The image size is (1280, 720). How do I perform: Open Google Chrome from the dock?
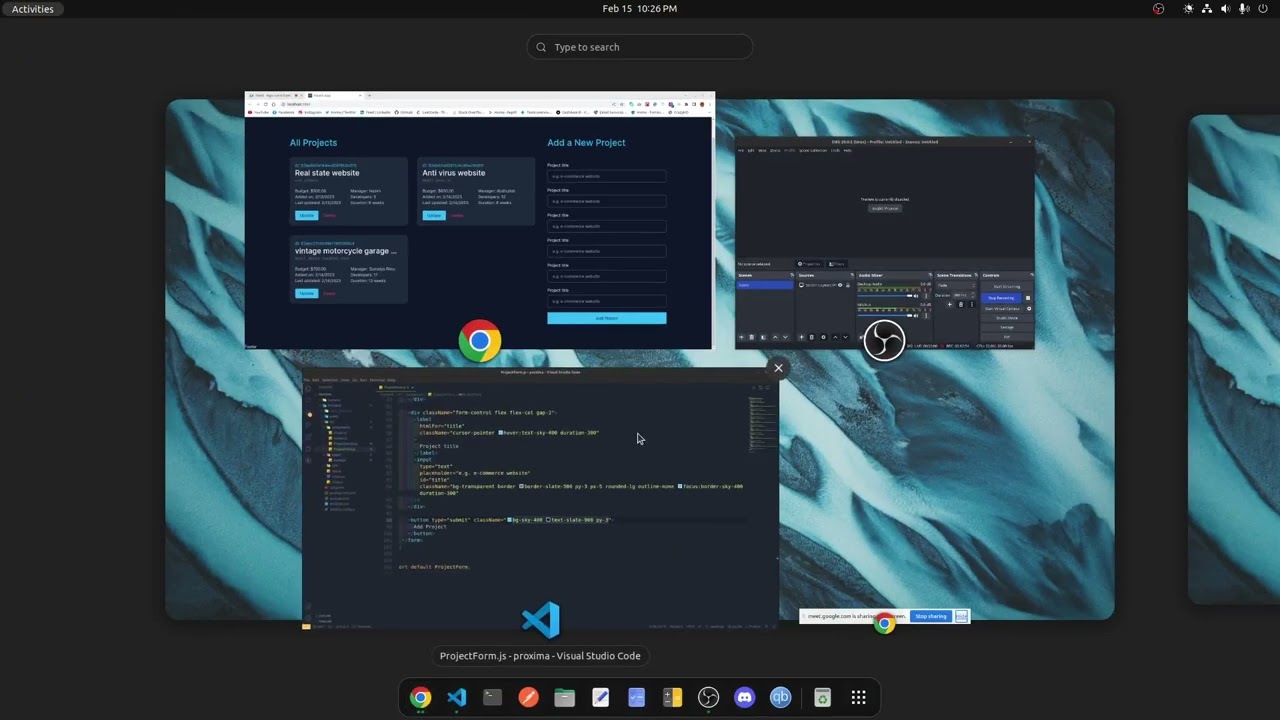[420, 698]
